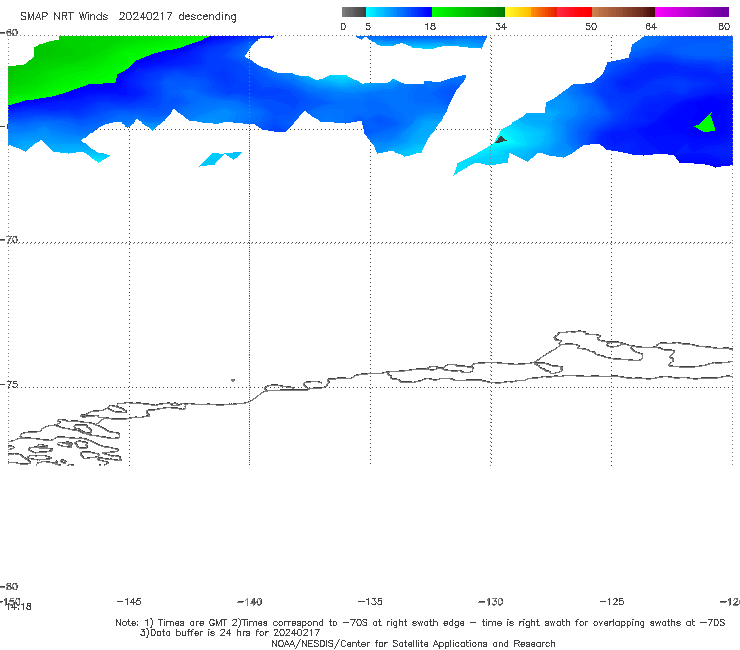Click the note line about Times are GMT

(420, 623)
